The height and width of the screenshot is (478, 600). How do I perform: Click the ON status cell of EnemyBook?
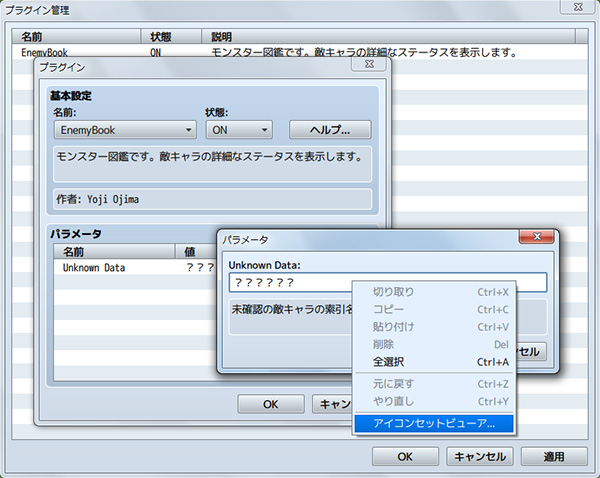pyautogui.click(x=155, y=52)
